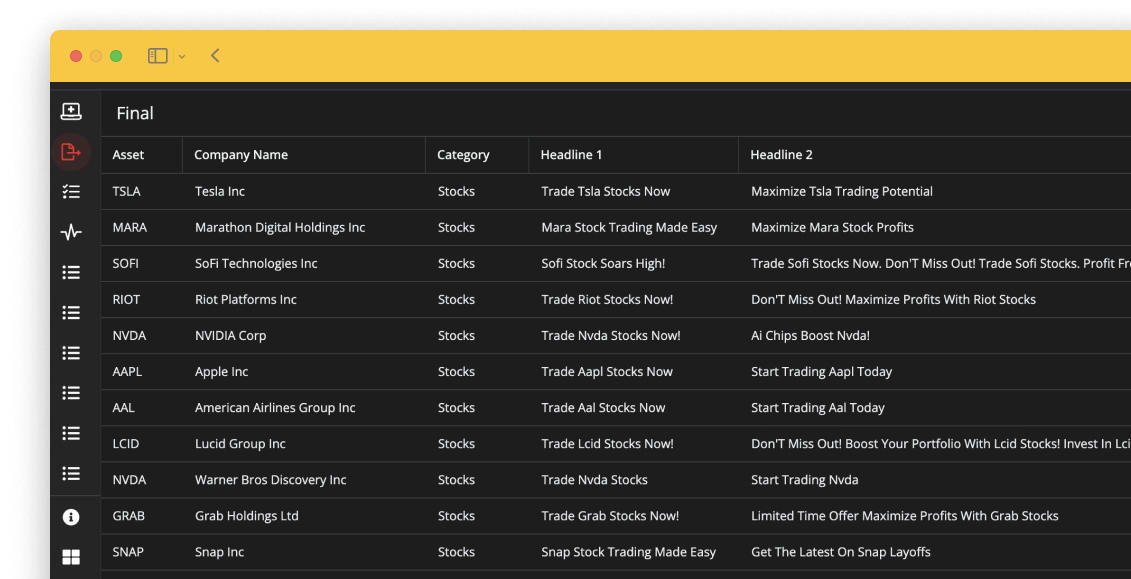Select American Airlines Group Inc cell

click(x=275, y=408)
